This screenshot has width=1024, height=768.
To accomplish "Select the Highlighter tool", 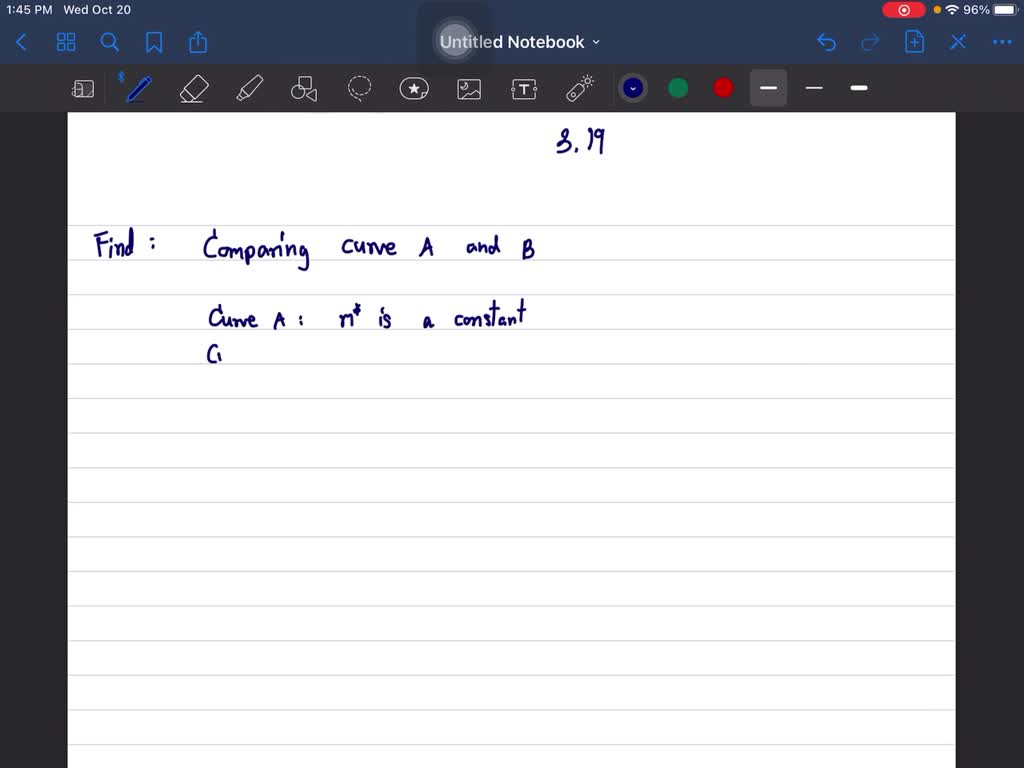I will click(x=249, y=88).
